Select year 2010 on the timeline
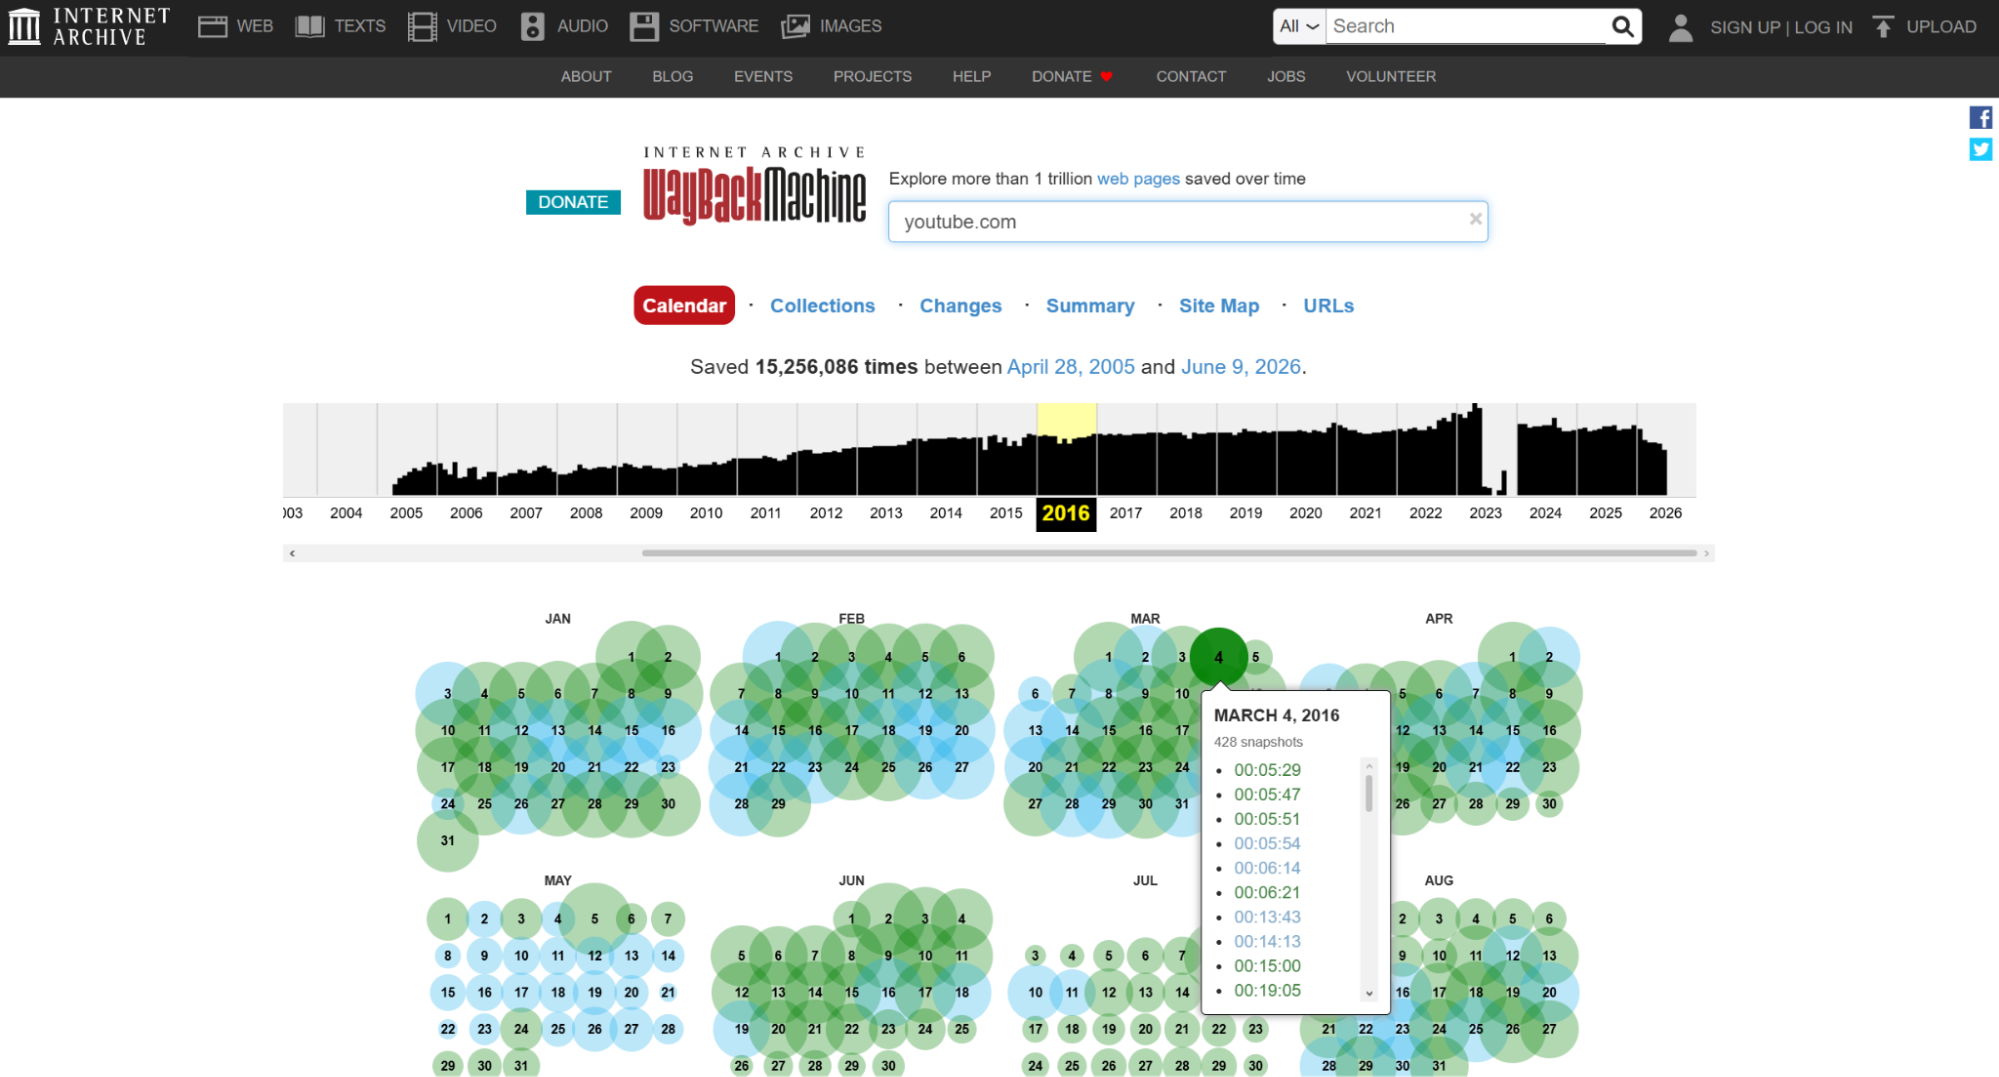Image resolution: width=1999 pixels, height=1077 pixels. 706,513
